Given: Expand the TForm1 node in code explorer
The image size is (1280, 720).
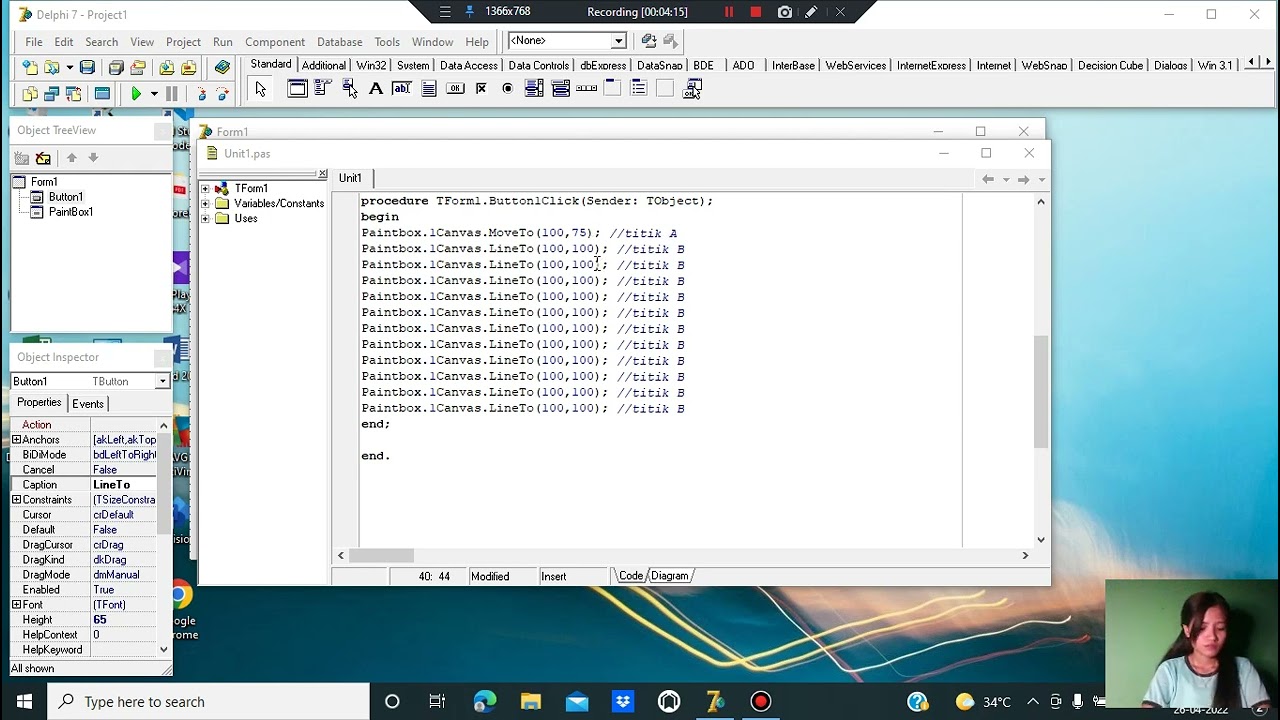Looking at the screenshot, I should coord(206,188).
